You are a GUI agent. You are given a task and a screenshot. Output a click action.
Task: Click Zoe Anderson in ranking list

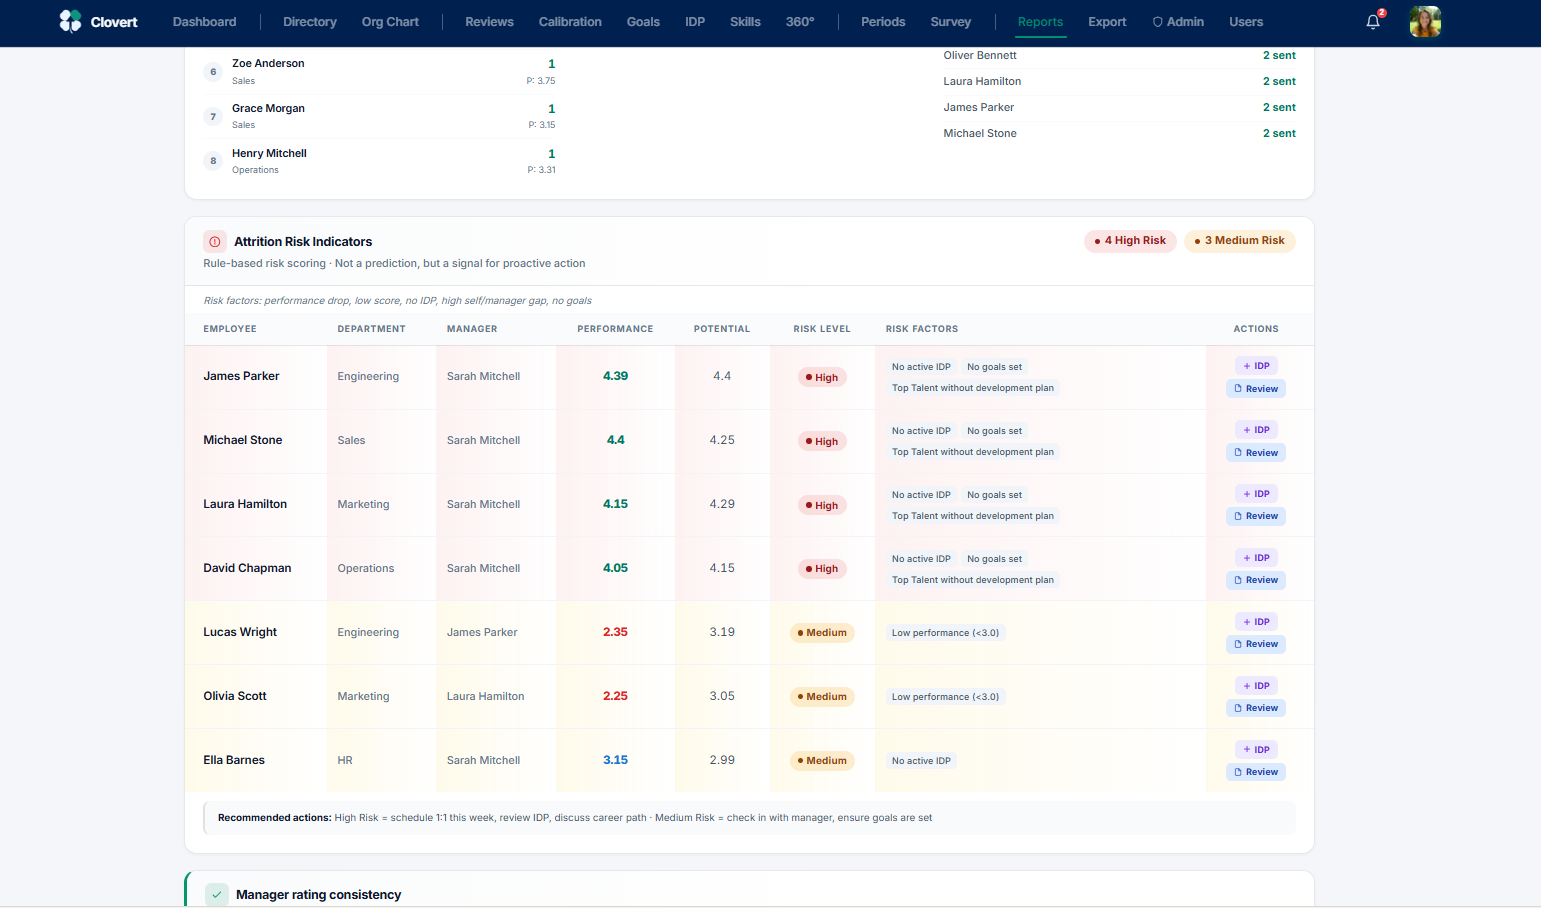268,63
